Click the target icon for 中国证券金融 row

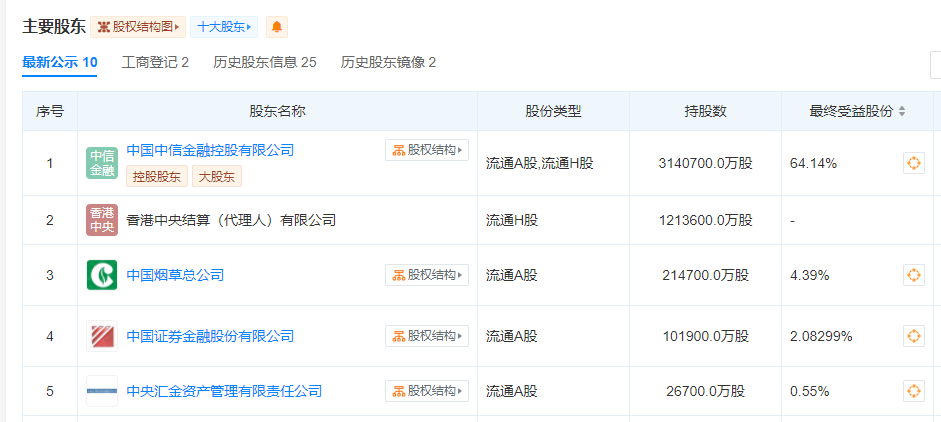pyautogui.click(x=913, y=336)
